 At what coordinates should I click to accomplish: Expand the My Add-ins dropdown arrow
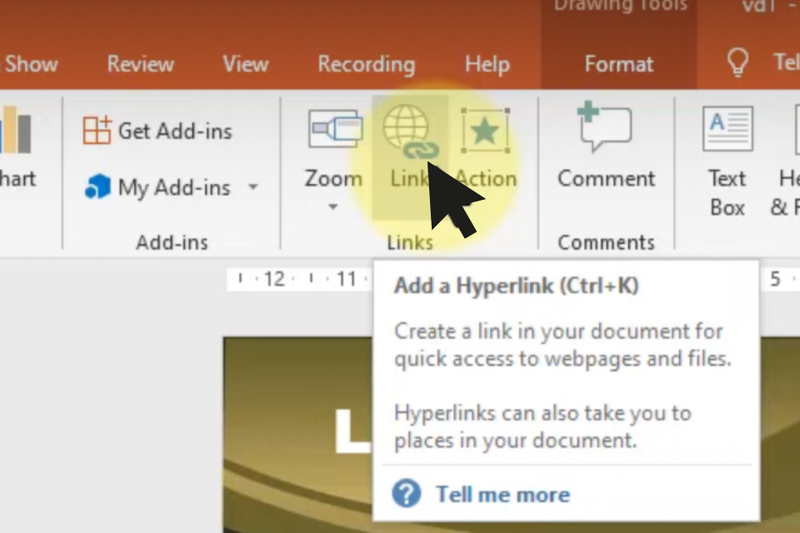[253, 187]
